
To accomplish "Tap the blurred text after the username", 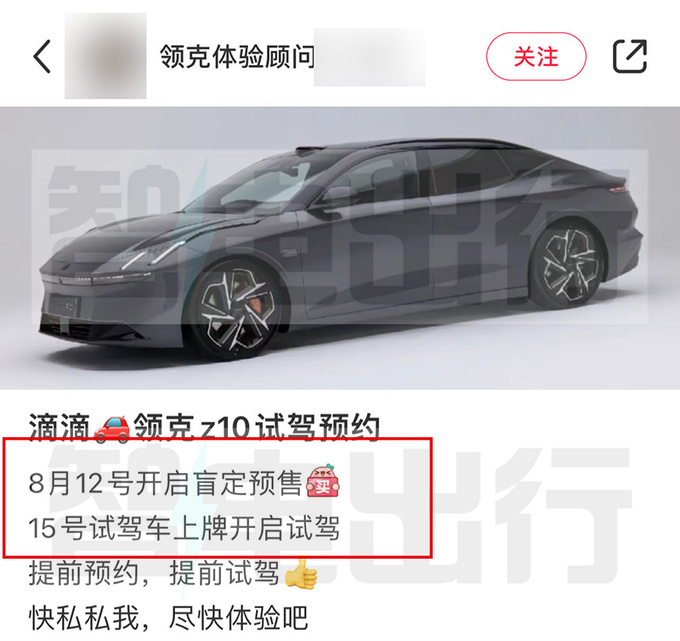I will click(x=369, y=57).
